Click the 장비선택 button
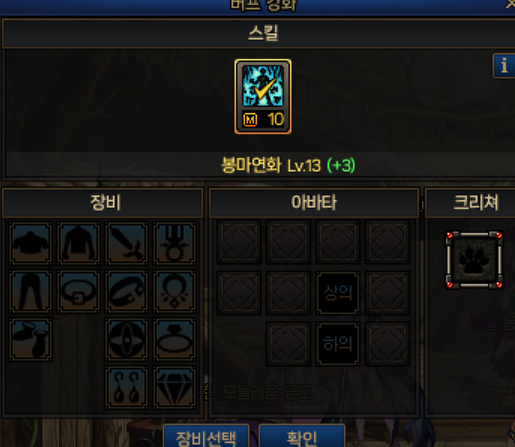515x447 pixels. (206, 437)
